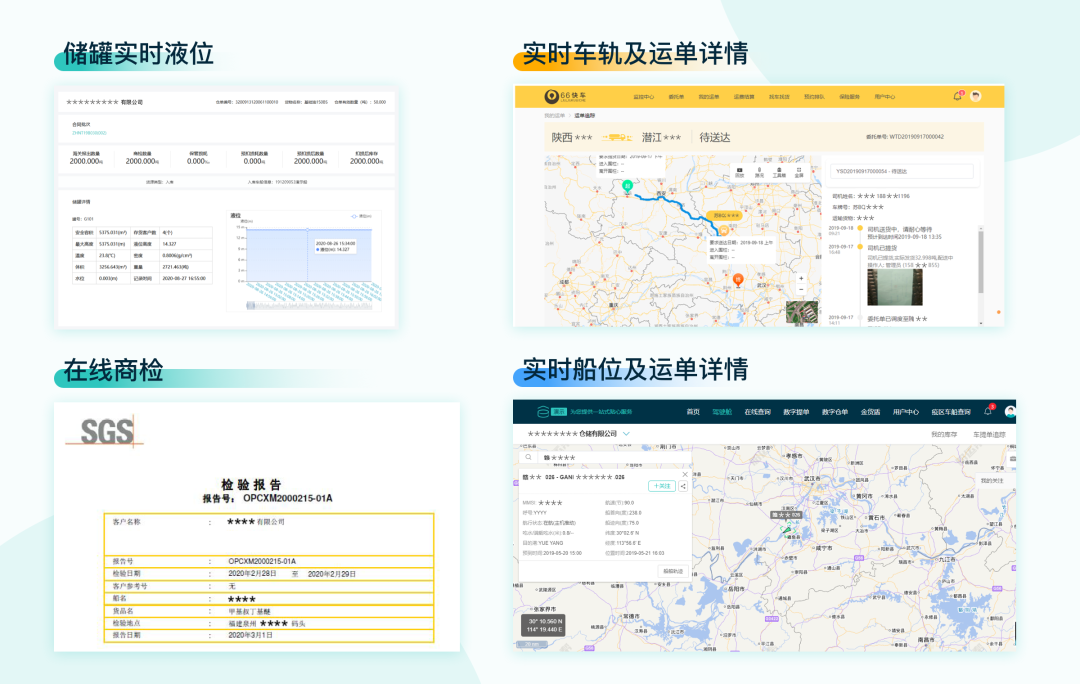
Task: Select 数字提单 in the dark navigation bar
Action: (x=796, y=412)
